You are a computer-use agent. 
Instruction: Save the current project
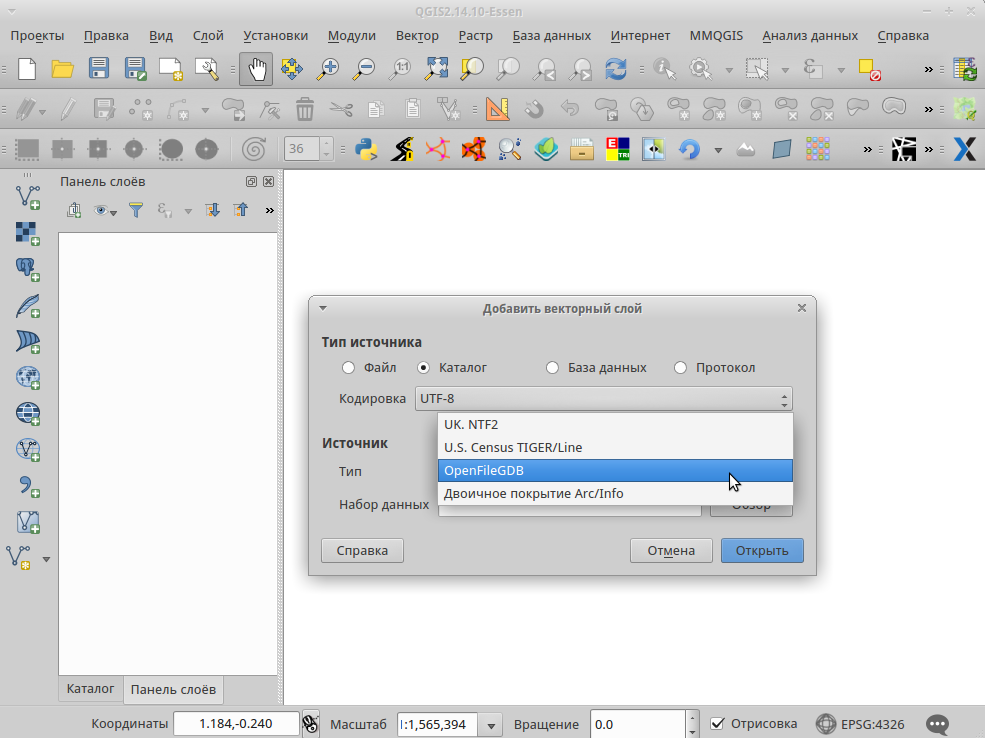(98, 69)
